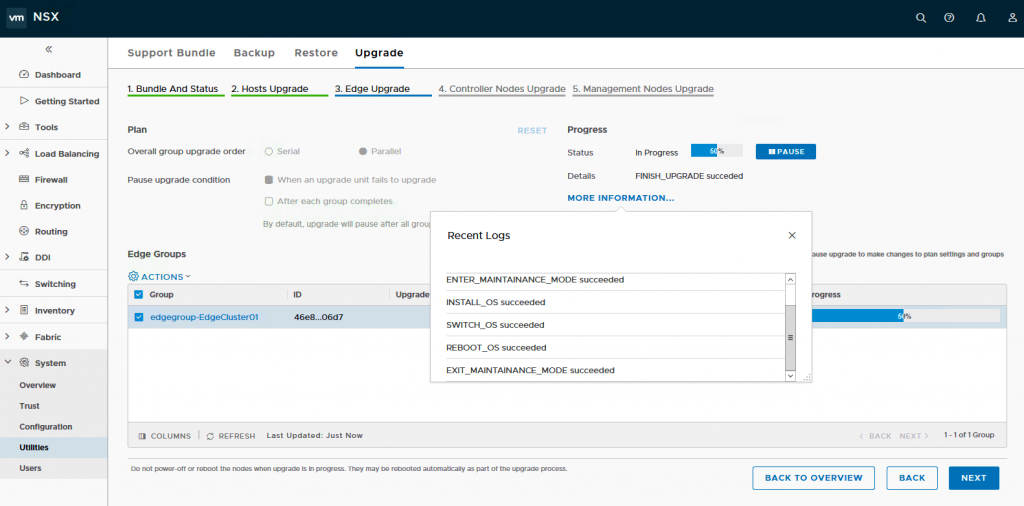The width and height of the screenshot is (1024, 506).
Task: Expand the Load Balancing section chevron
Action: click(x=7, y=153)
